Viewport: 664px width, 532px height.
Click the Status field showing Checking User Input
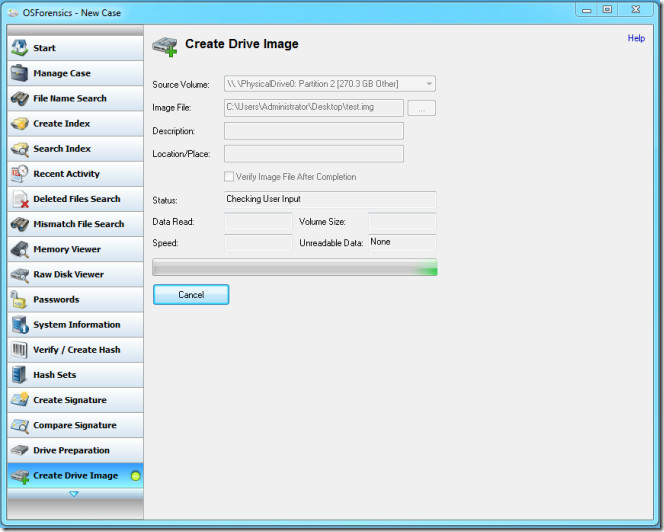click(330, 200)
